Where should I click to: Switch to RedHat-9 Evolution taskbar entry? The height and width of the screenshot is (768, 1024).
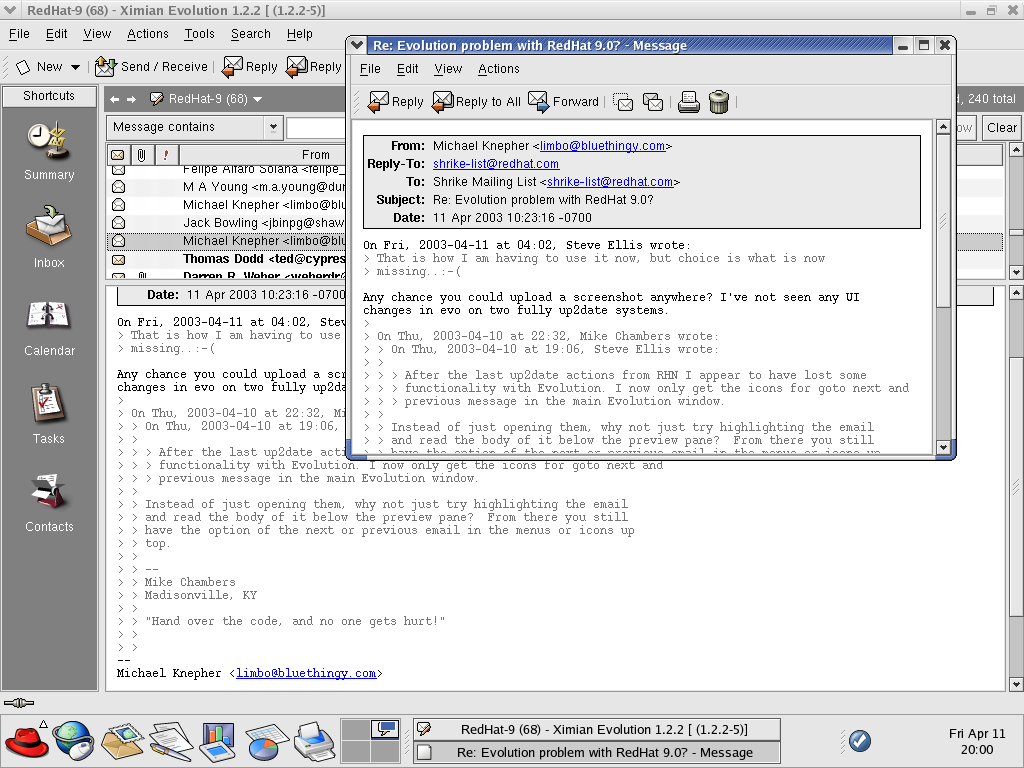(597, 729)
